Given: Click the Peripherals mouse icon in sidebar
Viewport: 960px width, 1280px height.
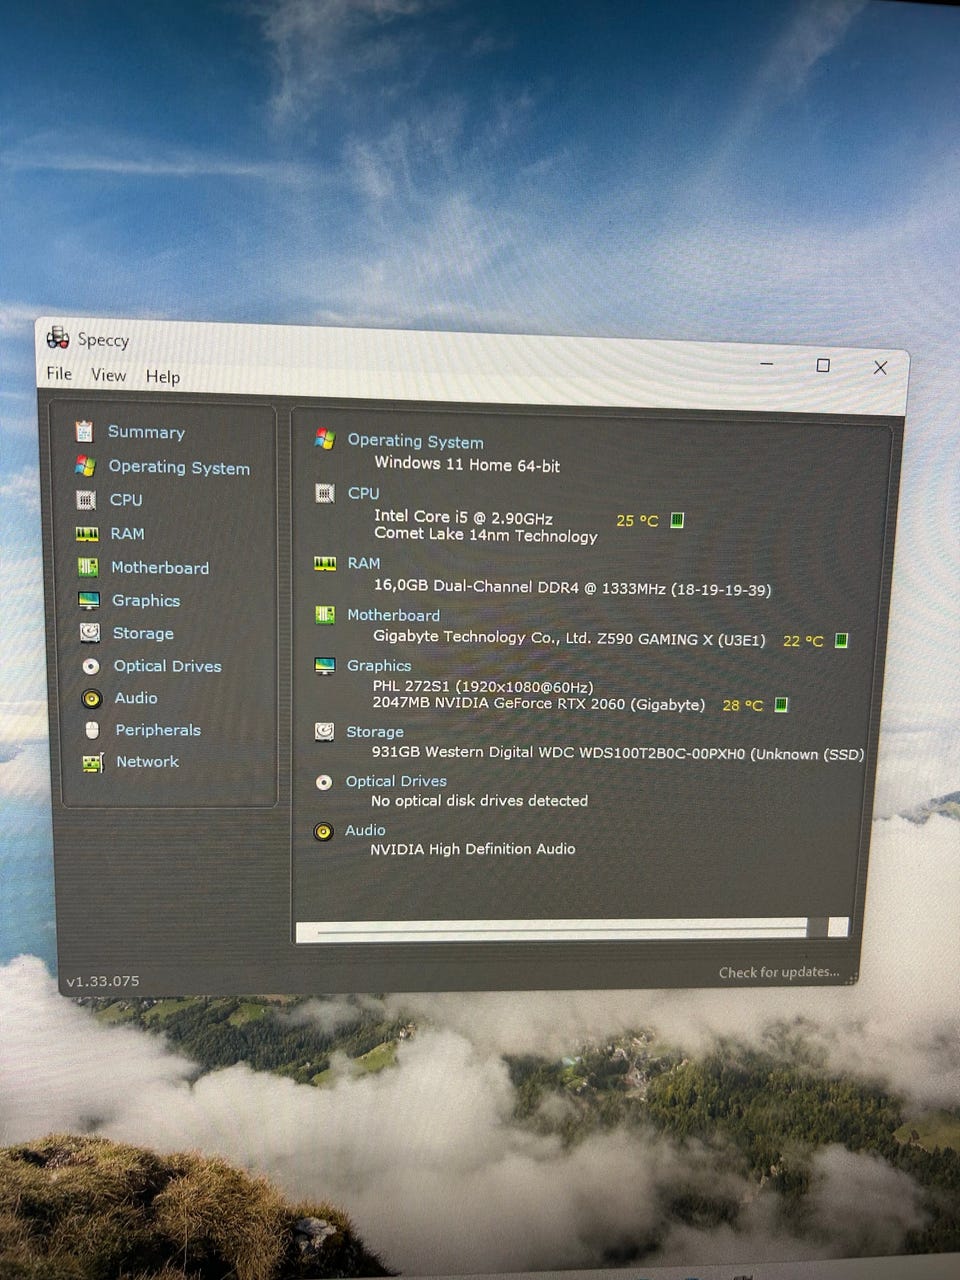Looking at the screenshot, I should (92, 730).
